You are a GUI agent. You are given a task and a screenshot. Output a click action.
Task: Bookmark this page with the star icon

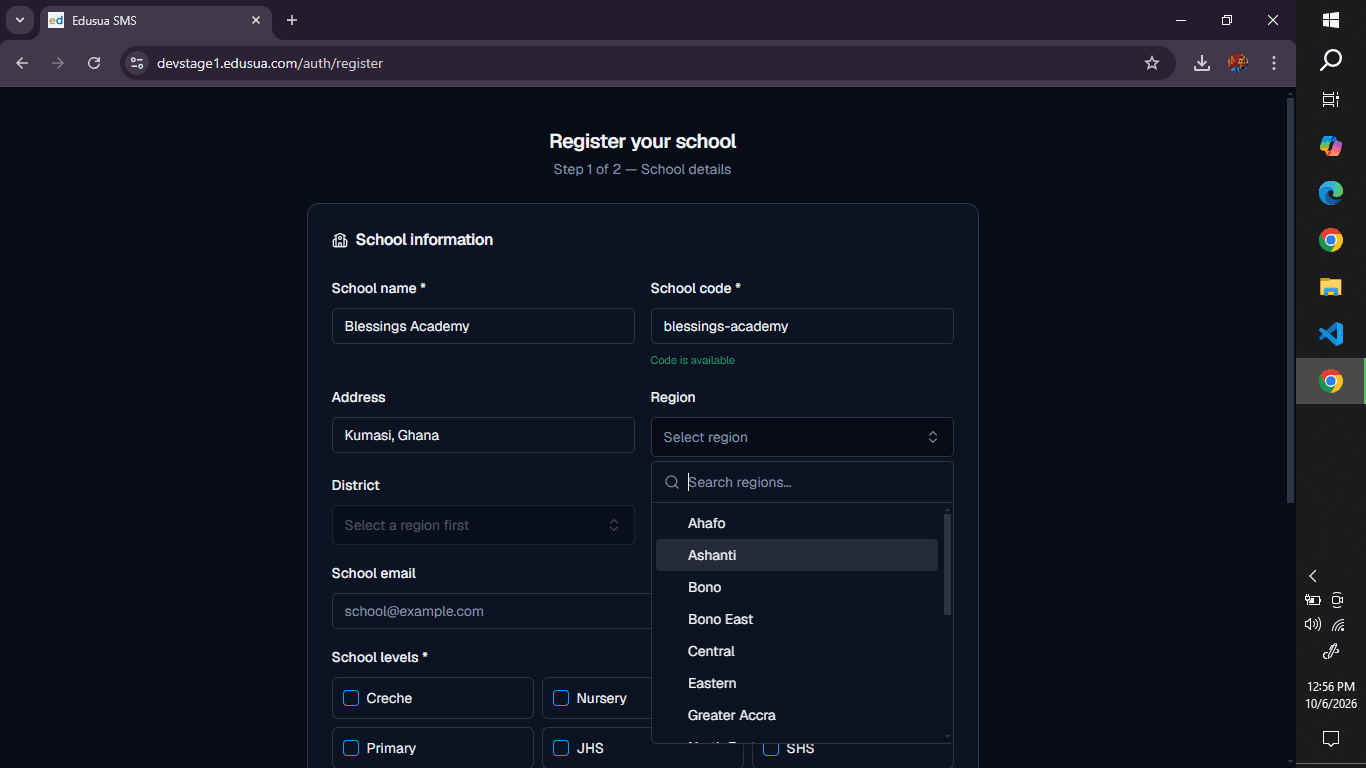tap(1152, 63)
